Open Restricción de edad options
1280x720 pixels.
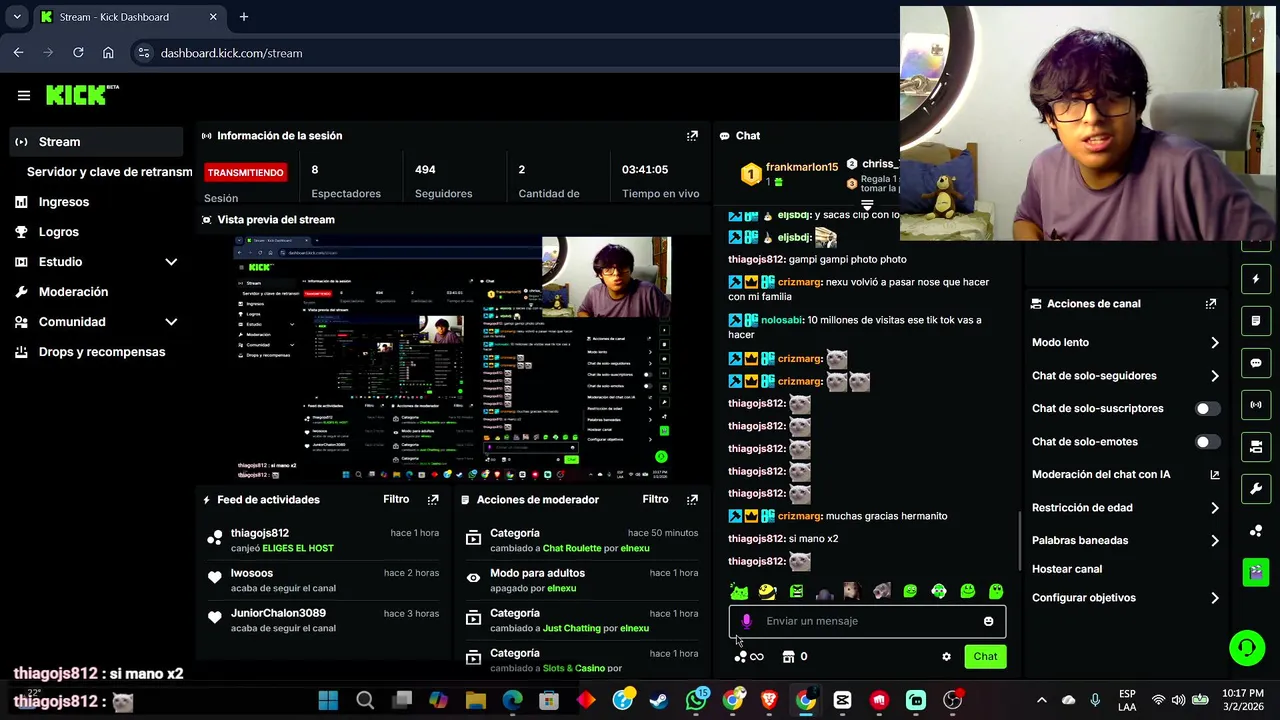[1125, 508]
